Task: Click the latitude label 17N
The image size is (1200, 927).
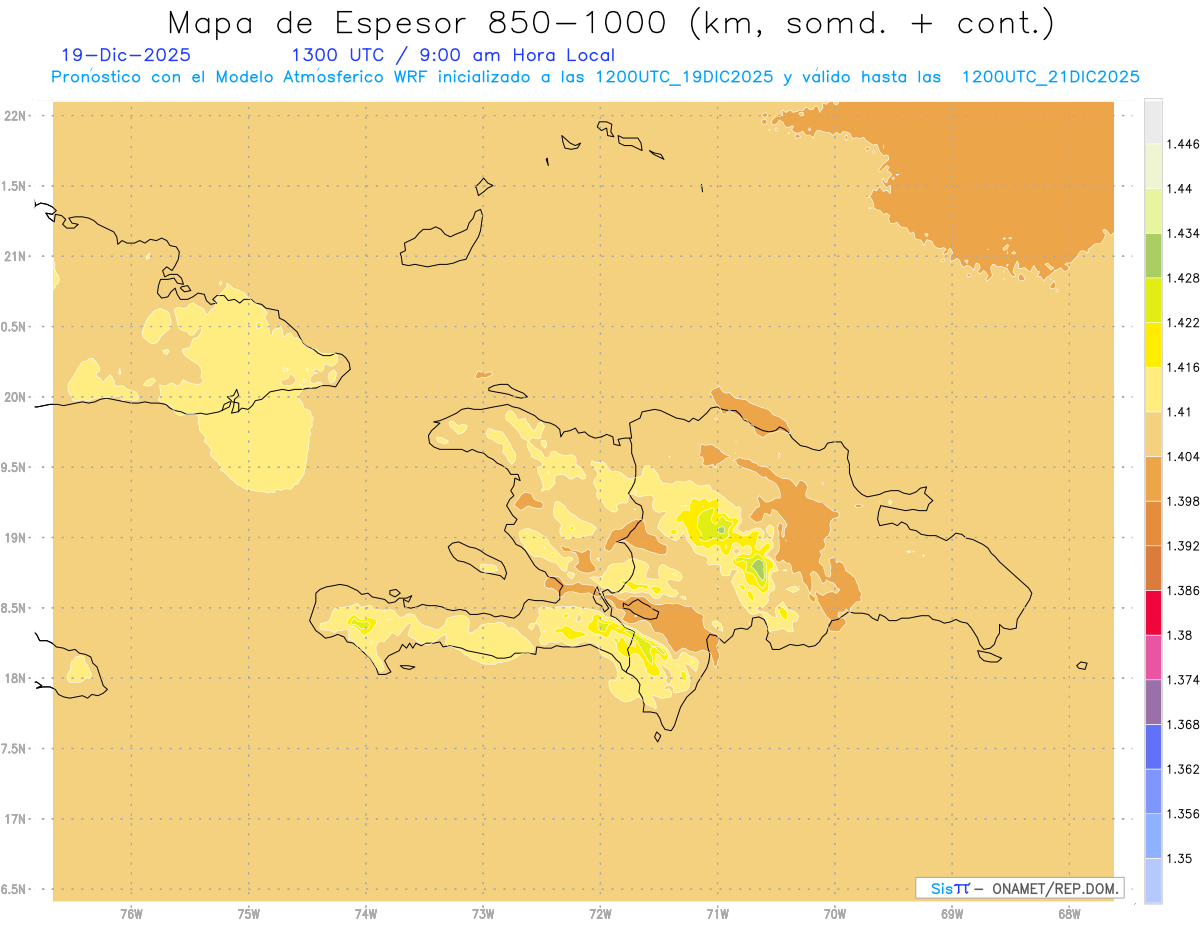Action: pos(15,819)
